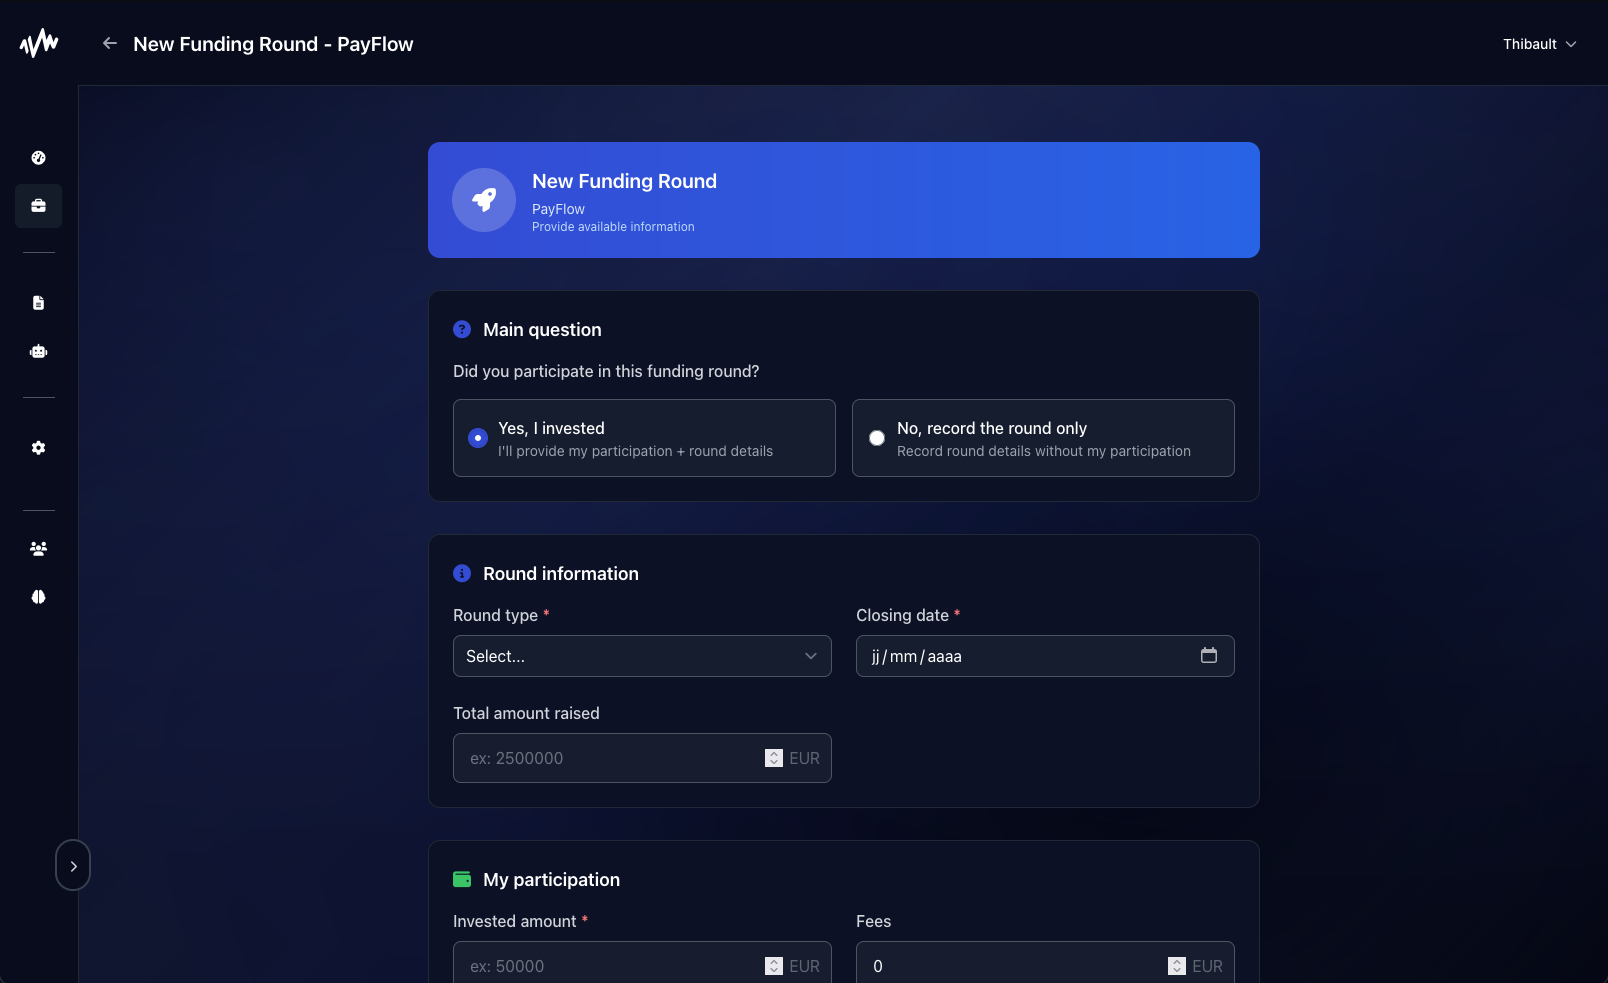Click the back arrow next to page title
The height and width of the screenshot is (983, 1608).
(110, 43)
